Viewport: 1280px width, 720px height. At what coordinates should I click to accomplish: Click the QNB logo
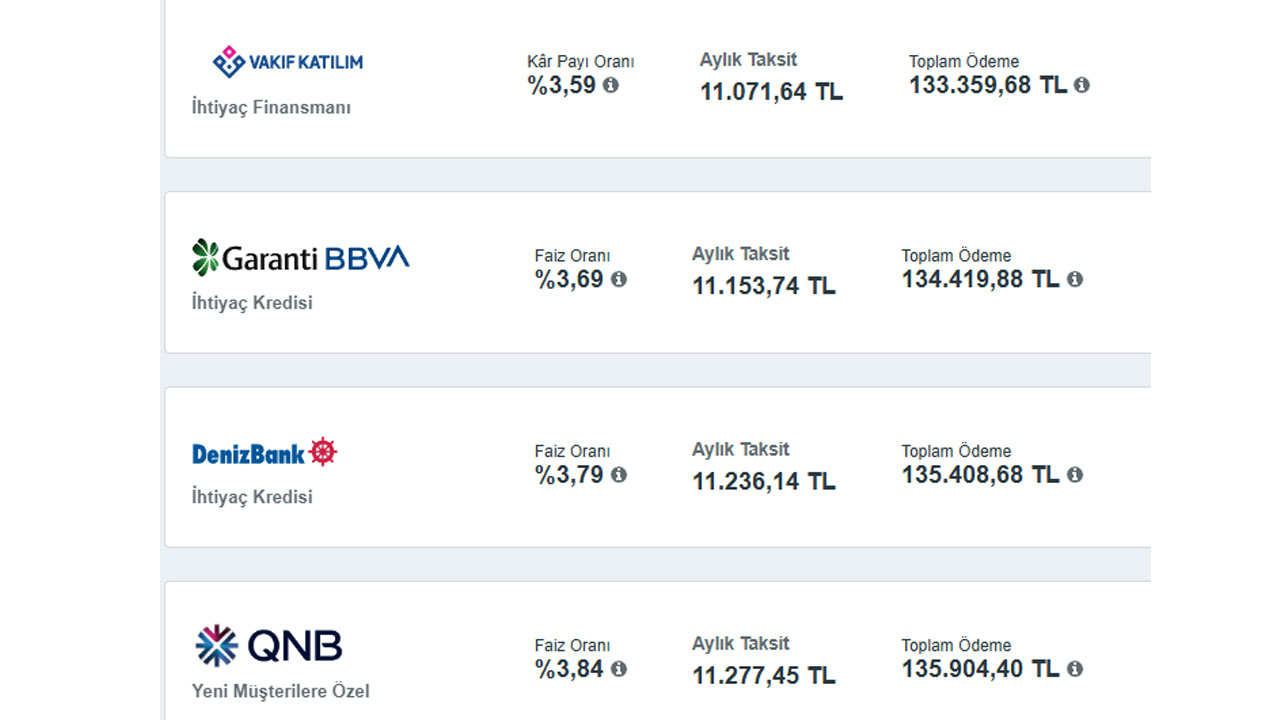[268, 646]
